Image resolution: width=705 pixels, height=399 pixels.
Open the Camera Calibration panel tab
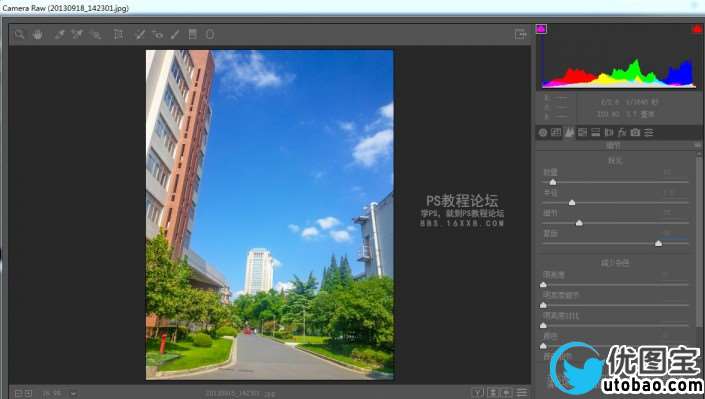[635, 132]
